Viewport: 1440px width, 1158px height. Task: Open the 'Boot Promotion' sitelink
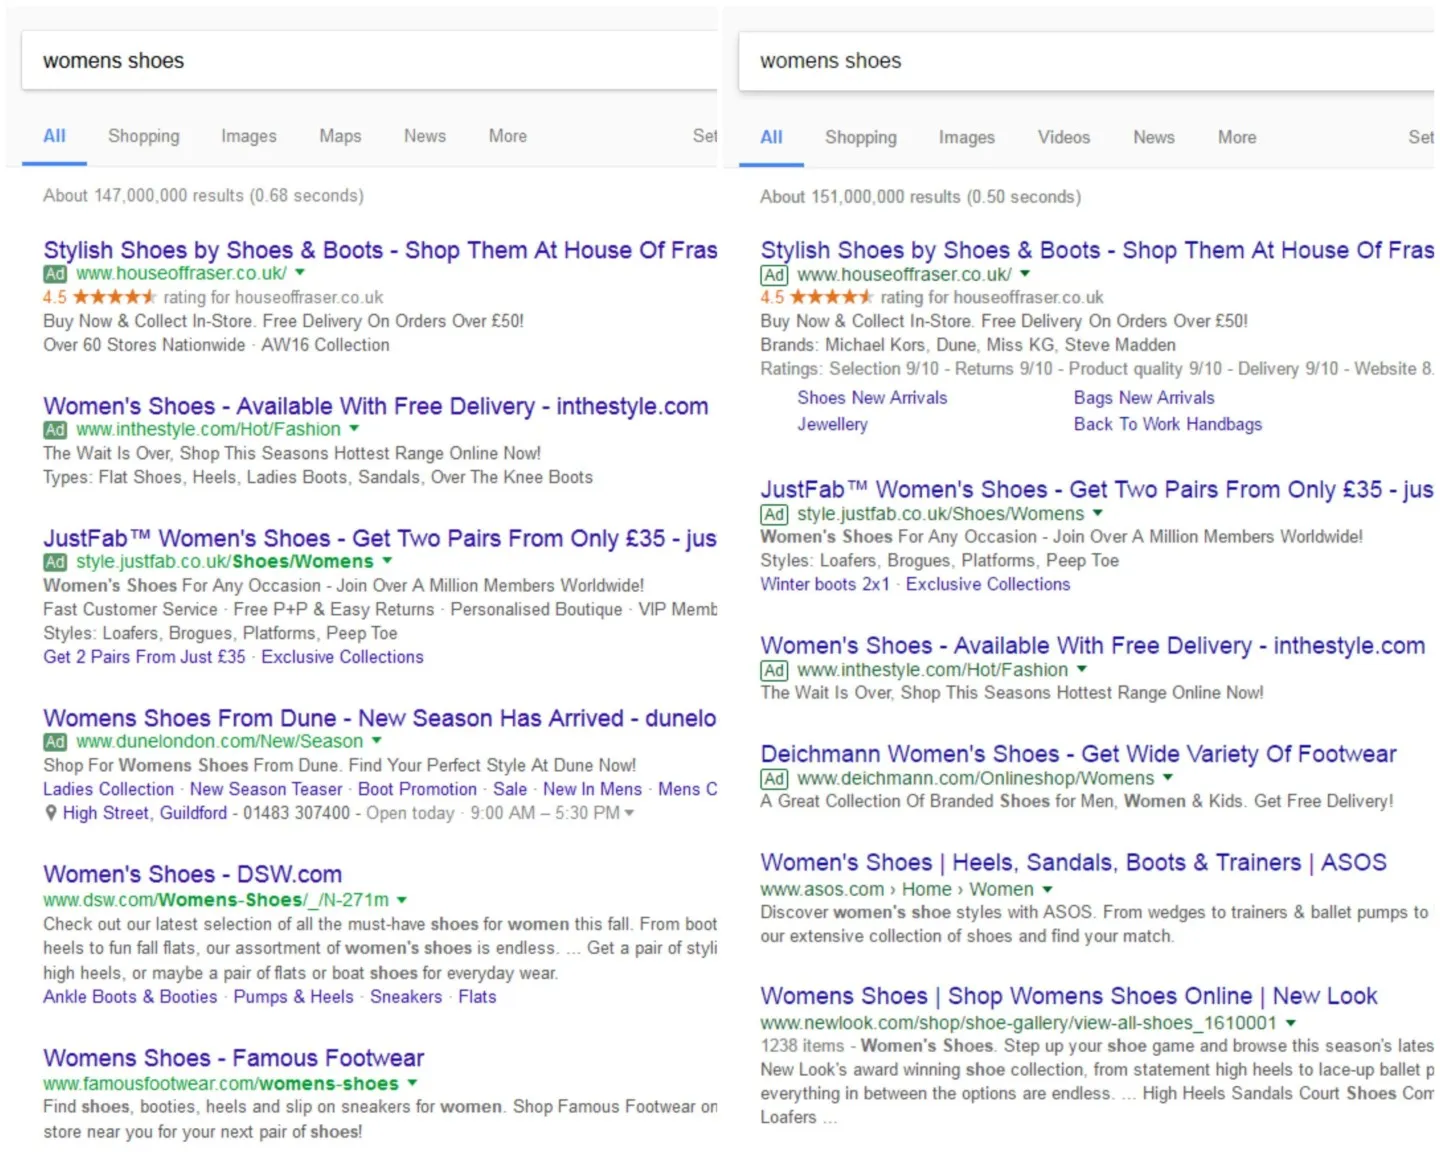[x=418, y=789]
